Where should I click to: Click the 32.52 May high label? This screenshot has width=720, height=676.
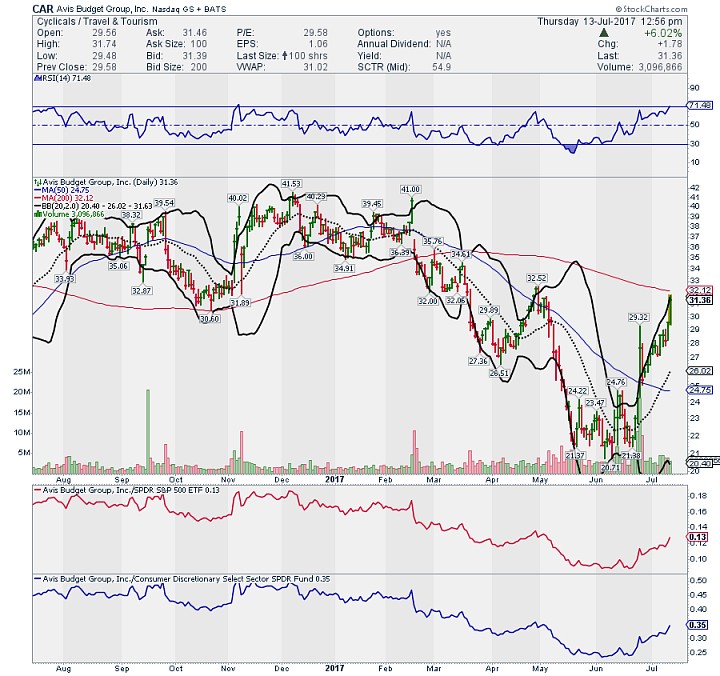tap(537, 278)
